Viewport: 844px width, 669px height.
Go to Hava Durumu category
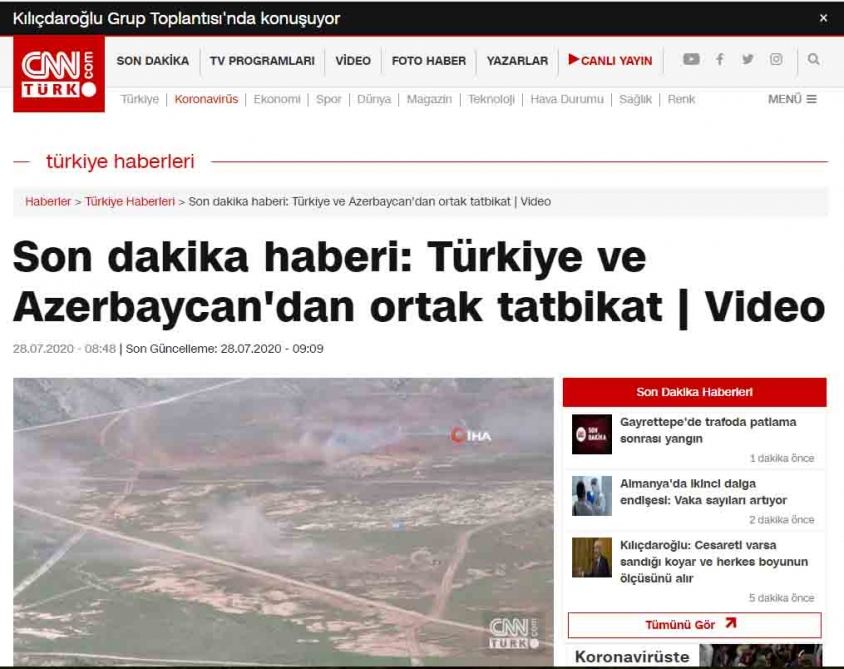tap(567, 99)
